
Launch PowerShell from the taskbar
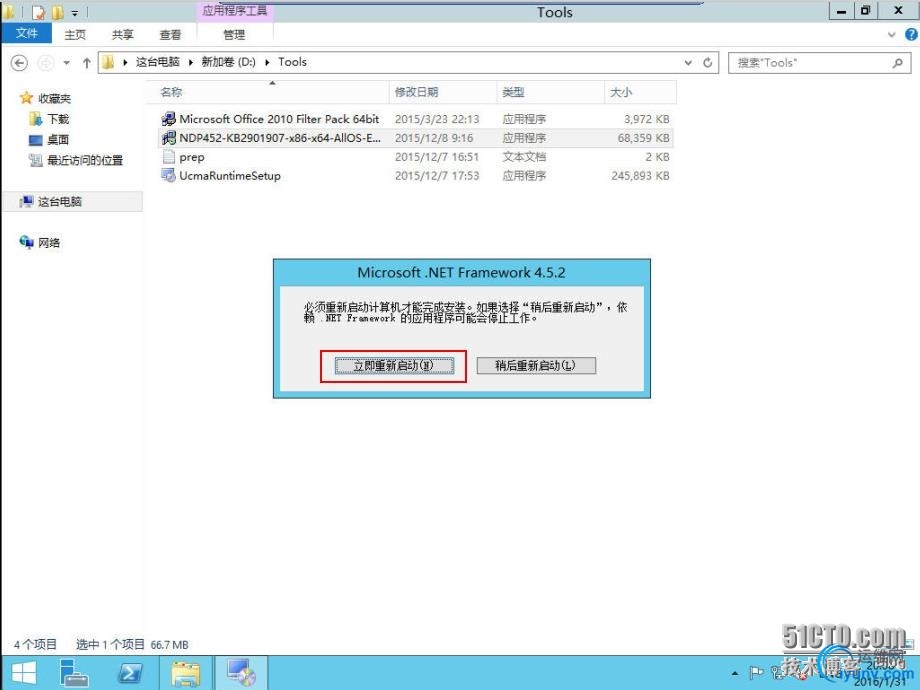point(130,673)
